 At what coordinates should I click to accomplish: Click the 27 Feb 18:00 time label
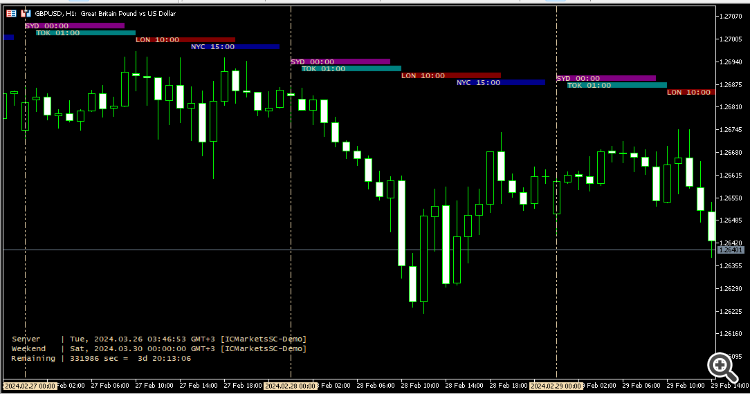[243, 385]
